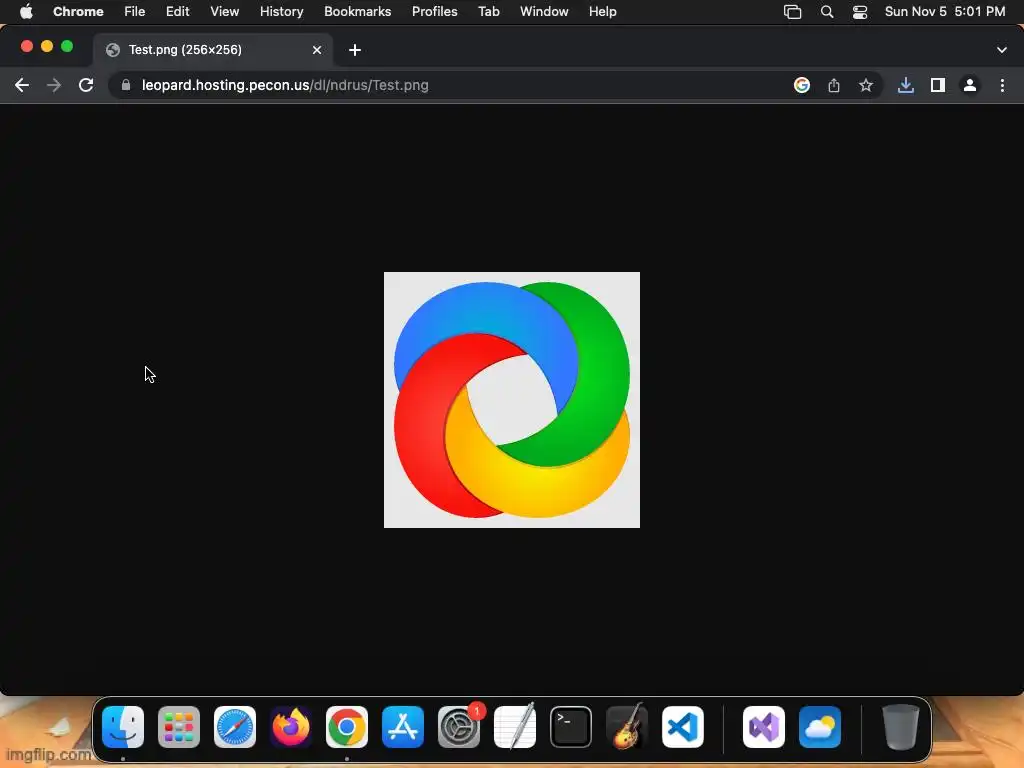This screenshot has height=768, width=1024.
Task: Open the Profiles menu
Action: (x=435, y=12)
